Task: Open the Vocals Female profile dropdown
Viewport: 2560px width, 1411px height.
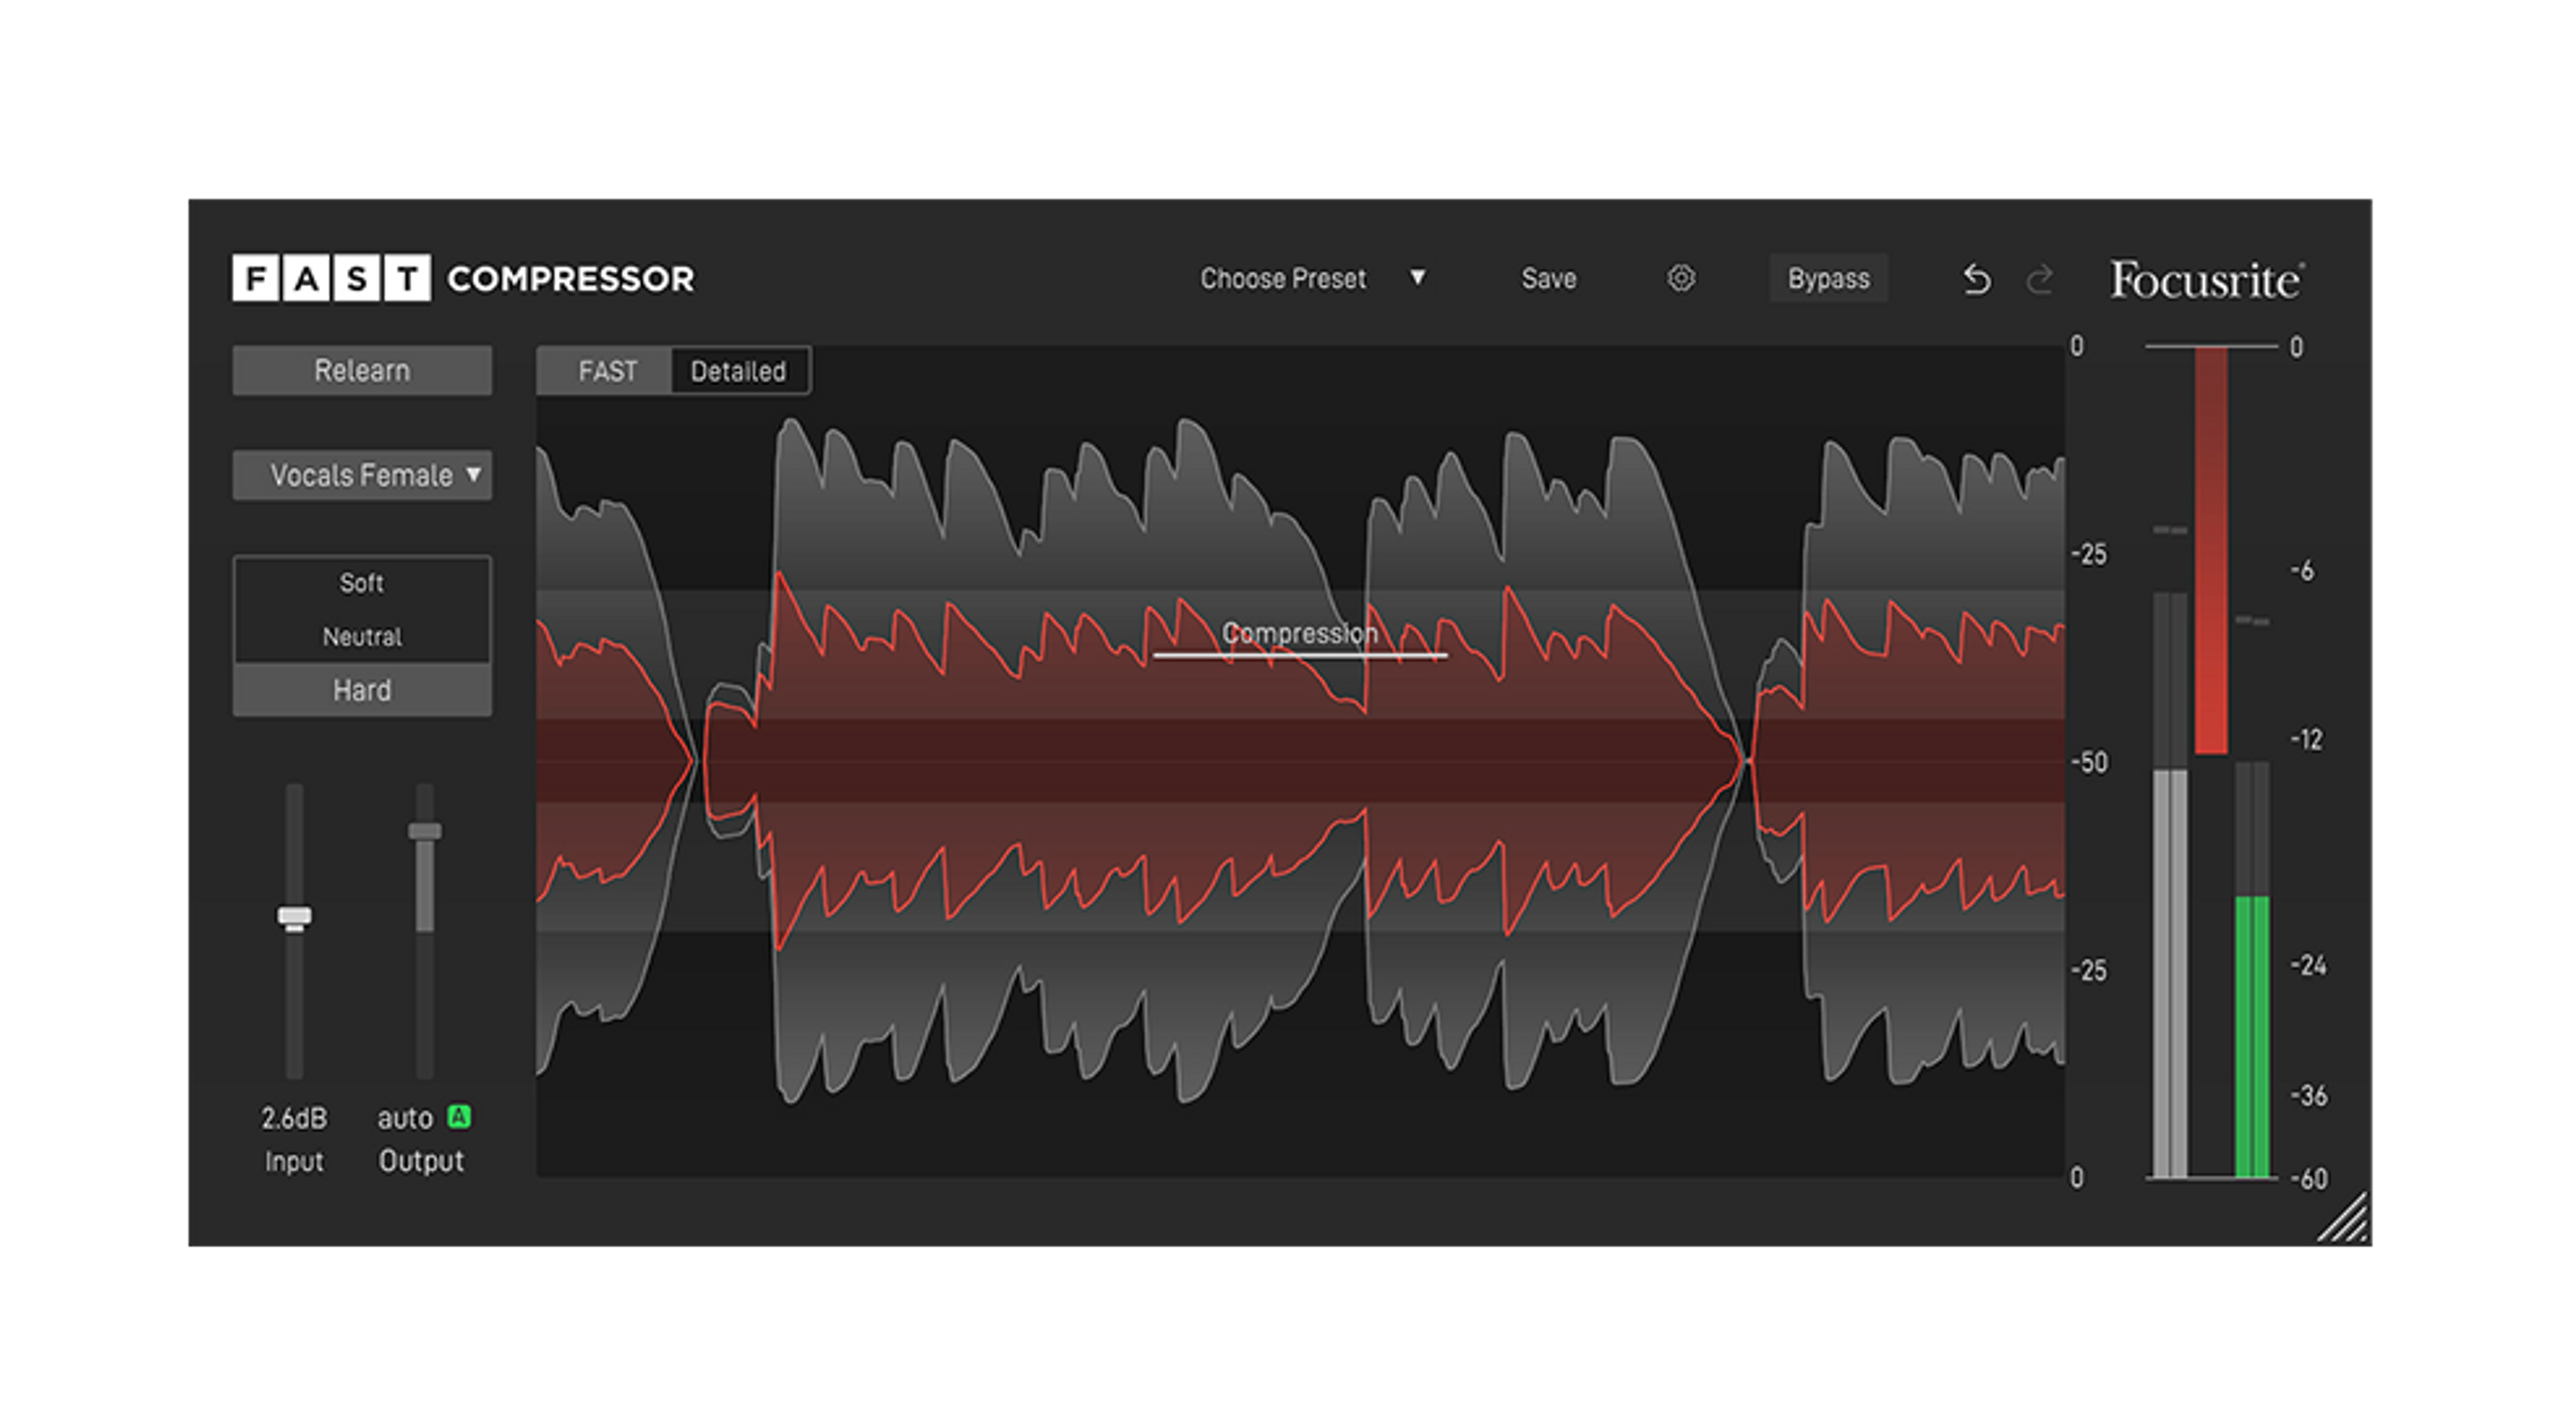Action: 362,475
